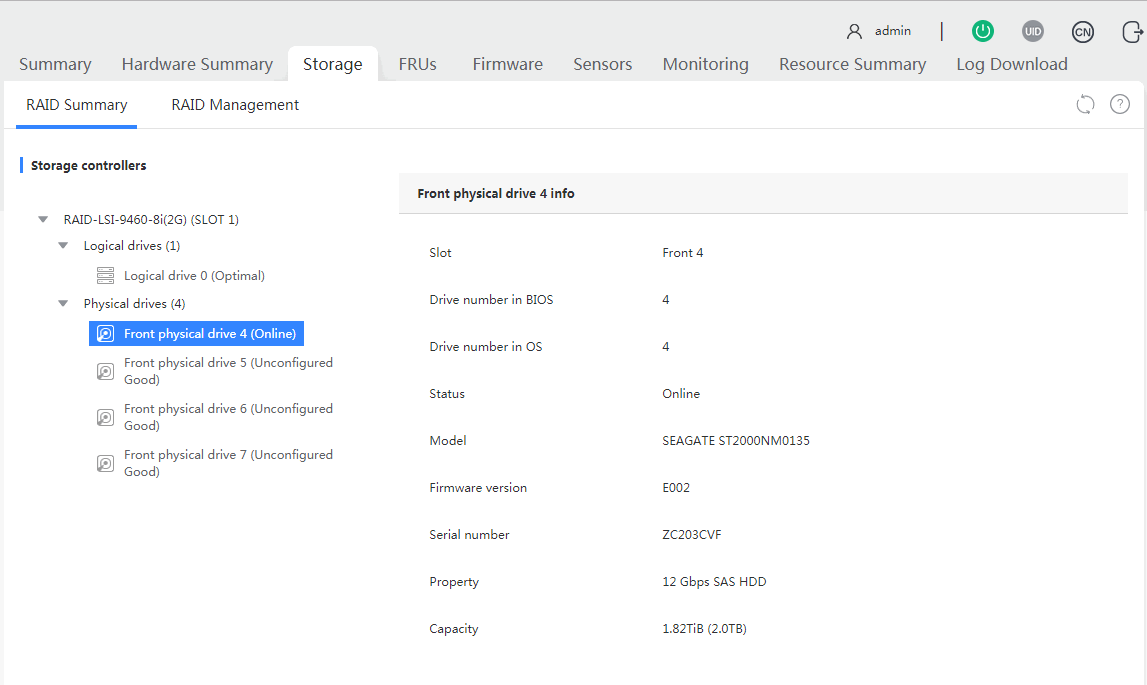Click the Drive number in BIOS label

492,299
